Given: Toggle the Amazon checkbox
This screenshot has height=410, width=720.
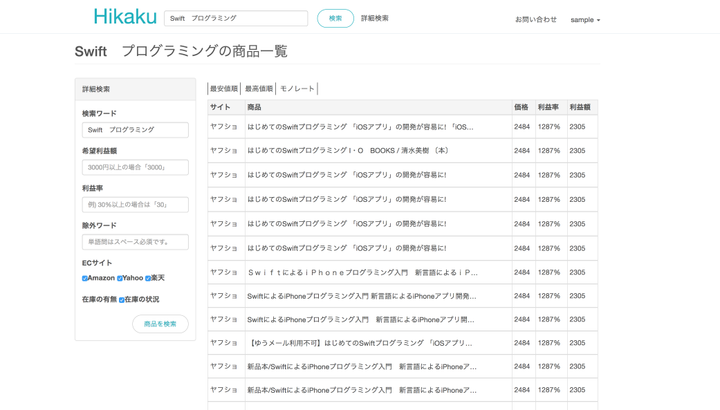Looking at the screenshot, I should [85, 279].
